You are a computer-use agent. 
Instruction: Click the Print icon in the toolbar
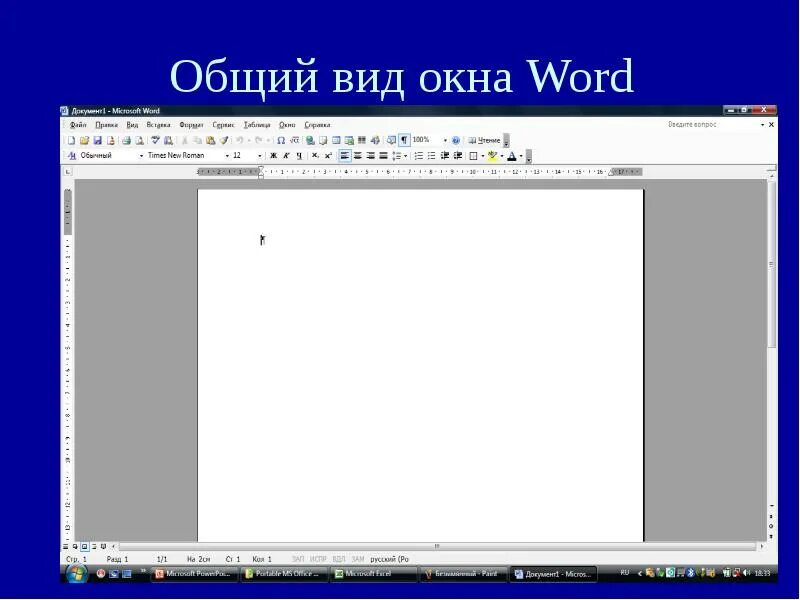tap(126, 140)
